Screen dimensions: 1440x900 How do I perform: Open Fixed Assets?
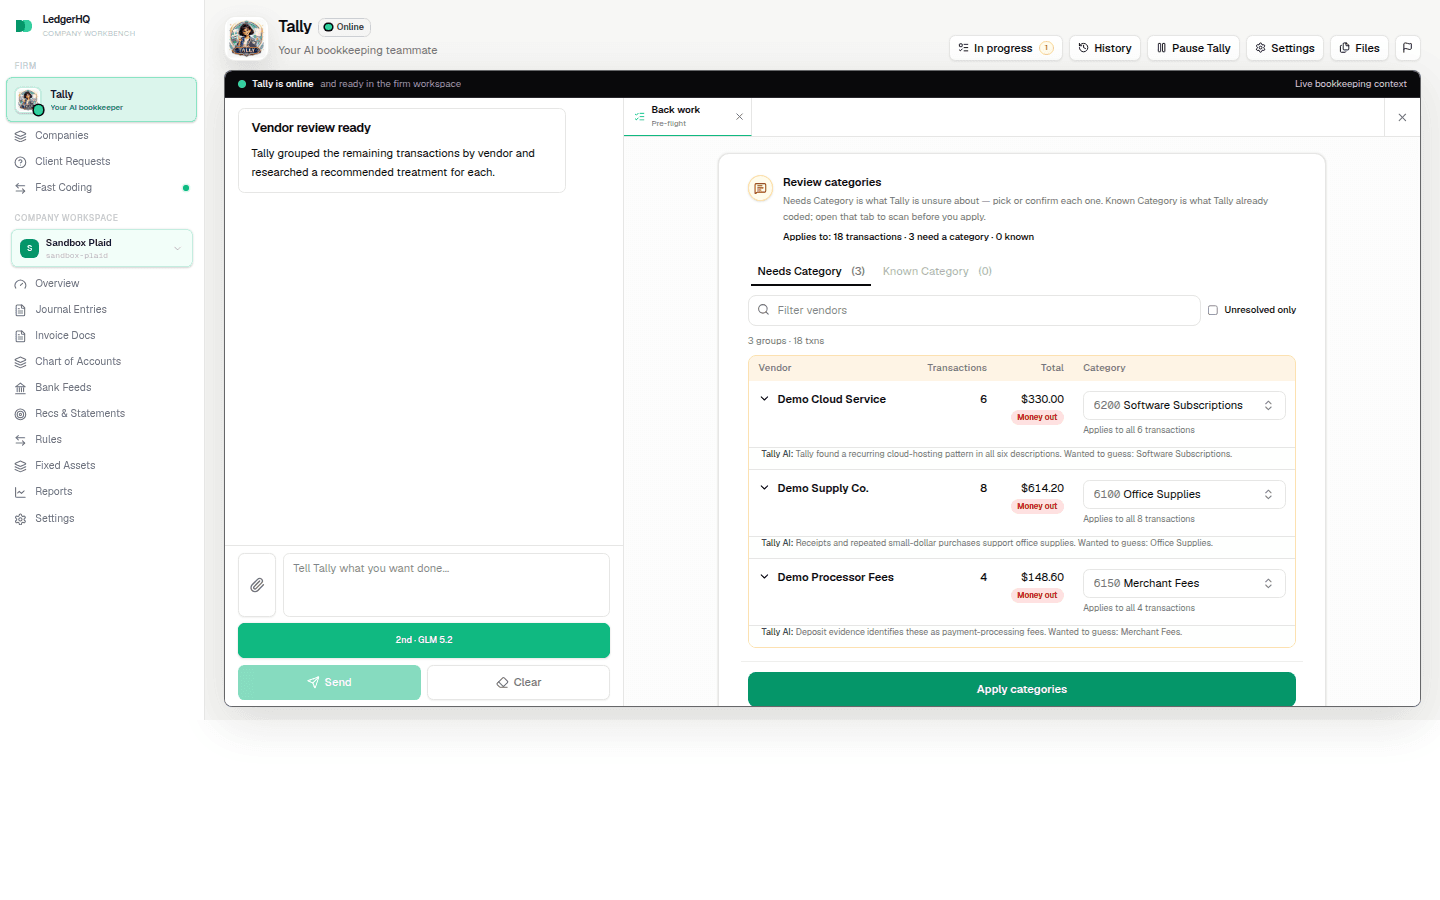(x=65, y=466)
